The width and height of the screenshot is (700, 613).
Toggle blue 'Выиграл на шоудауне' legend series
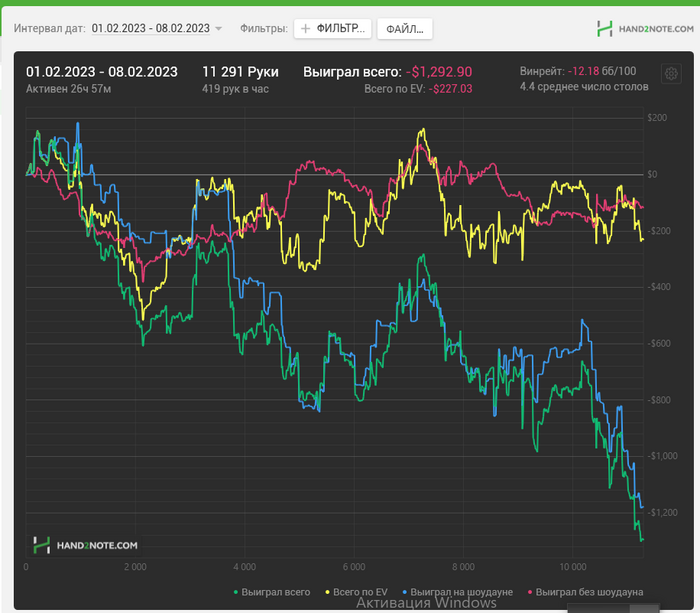[x=458, y=592]
